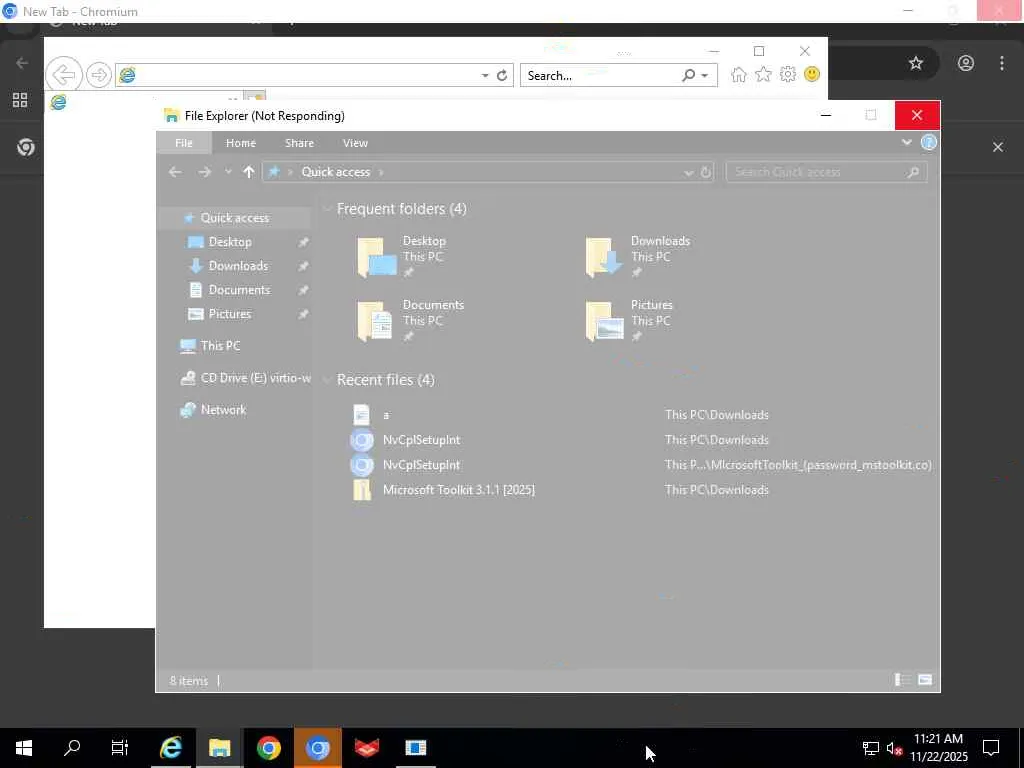Click File Explorer help icon
Viewport: 1024px width, 768px height.
(929, 142)
